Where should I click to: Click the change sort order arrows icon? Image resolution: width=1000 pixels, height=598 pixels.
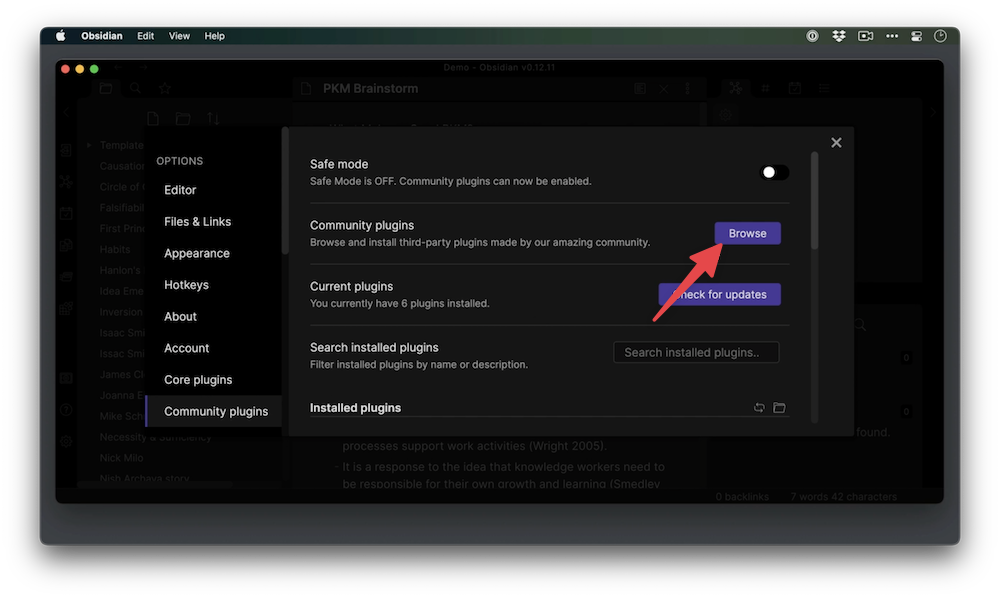(x=213, y=119)
